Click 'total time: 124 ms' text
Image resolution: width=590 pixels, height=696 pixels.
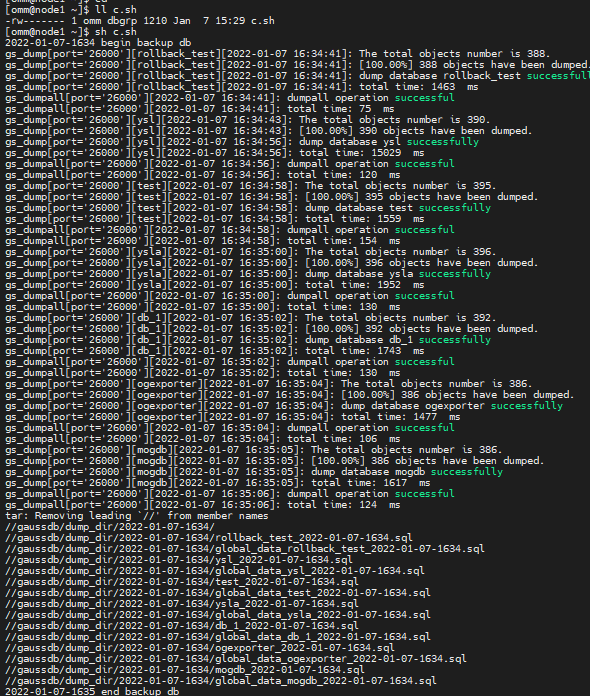pos(344,505)
